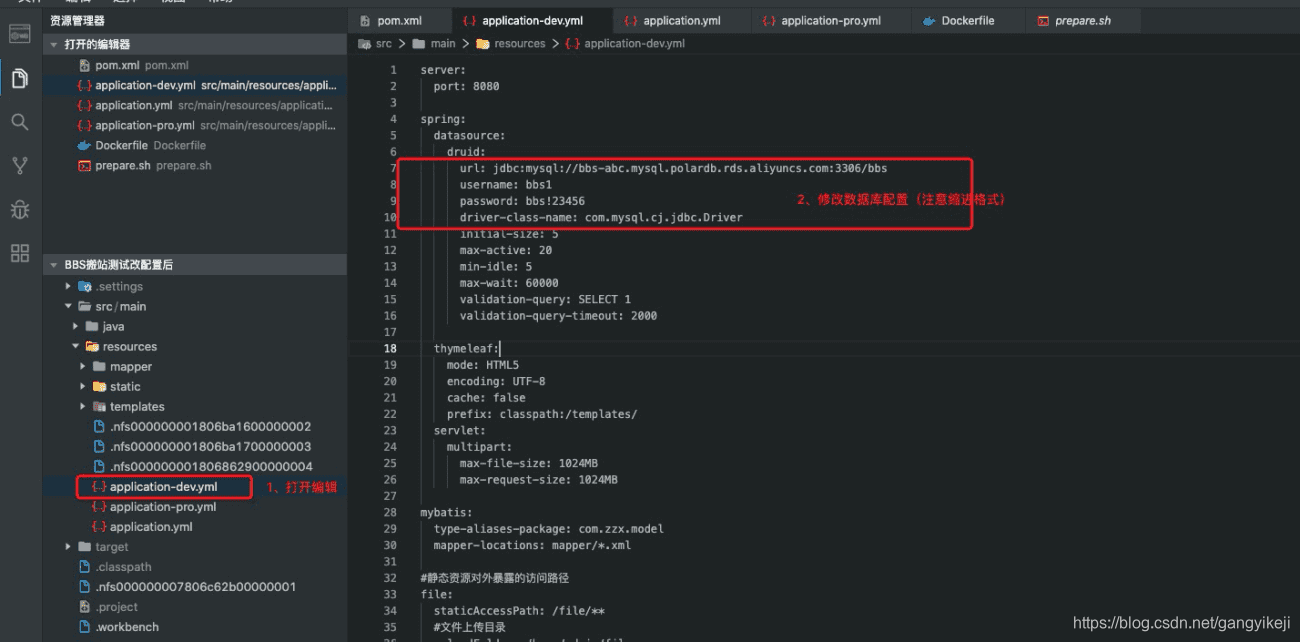Viewport: 1300px width, 642px height.
Task: Click the src breadcrumb segment
Action: pyautogui.click(x=383, y=44)
